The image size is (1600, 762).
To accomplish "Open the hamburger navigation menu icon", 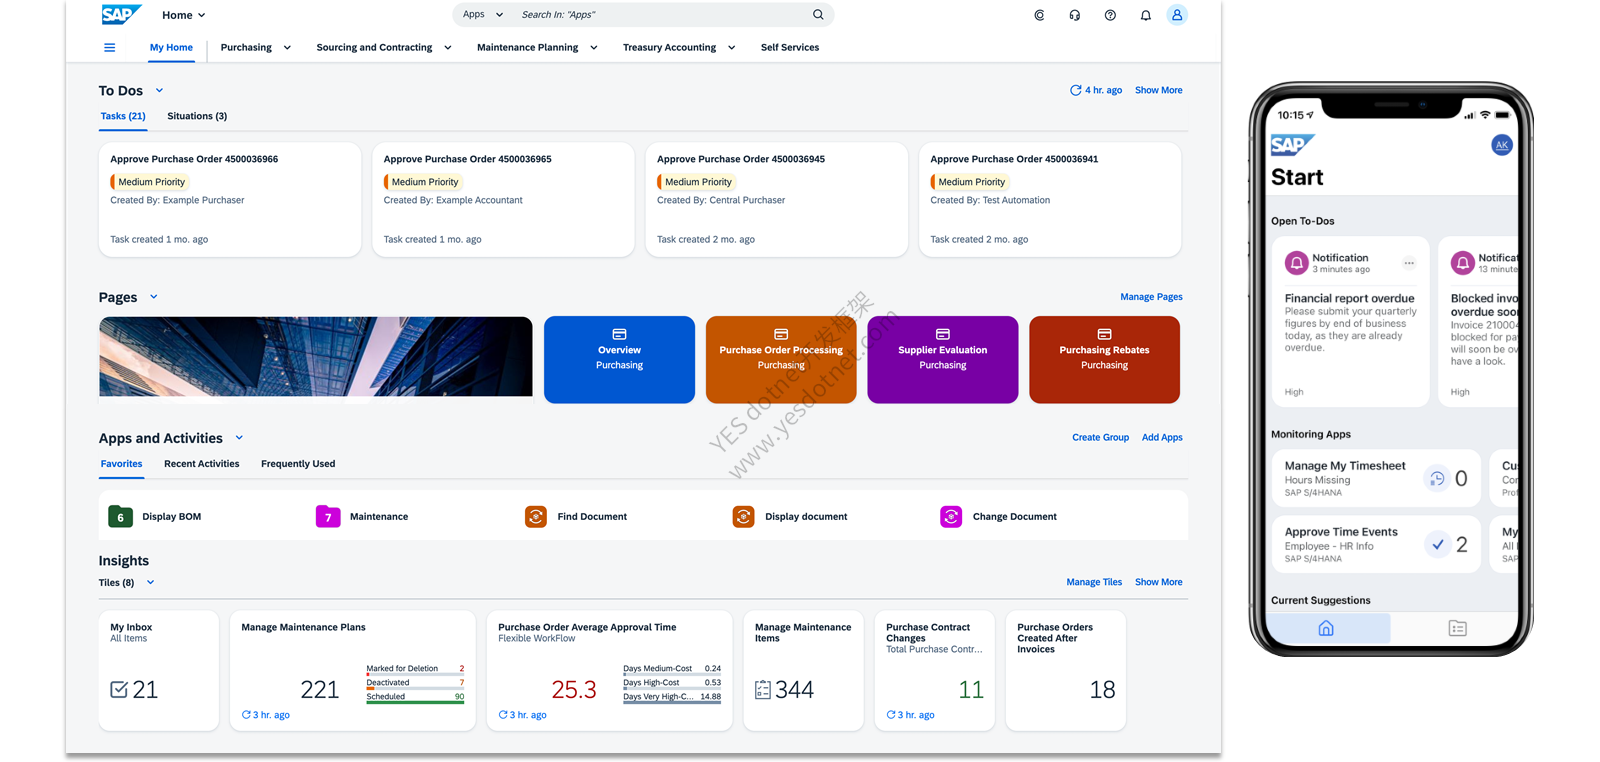I will coord(110,47).
